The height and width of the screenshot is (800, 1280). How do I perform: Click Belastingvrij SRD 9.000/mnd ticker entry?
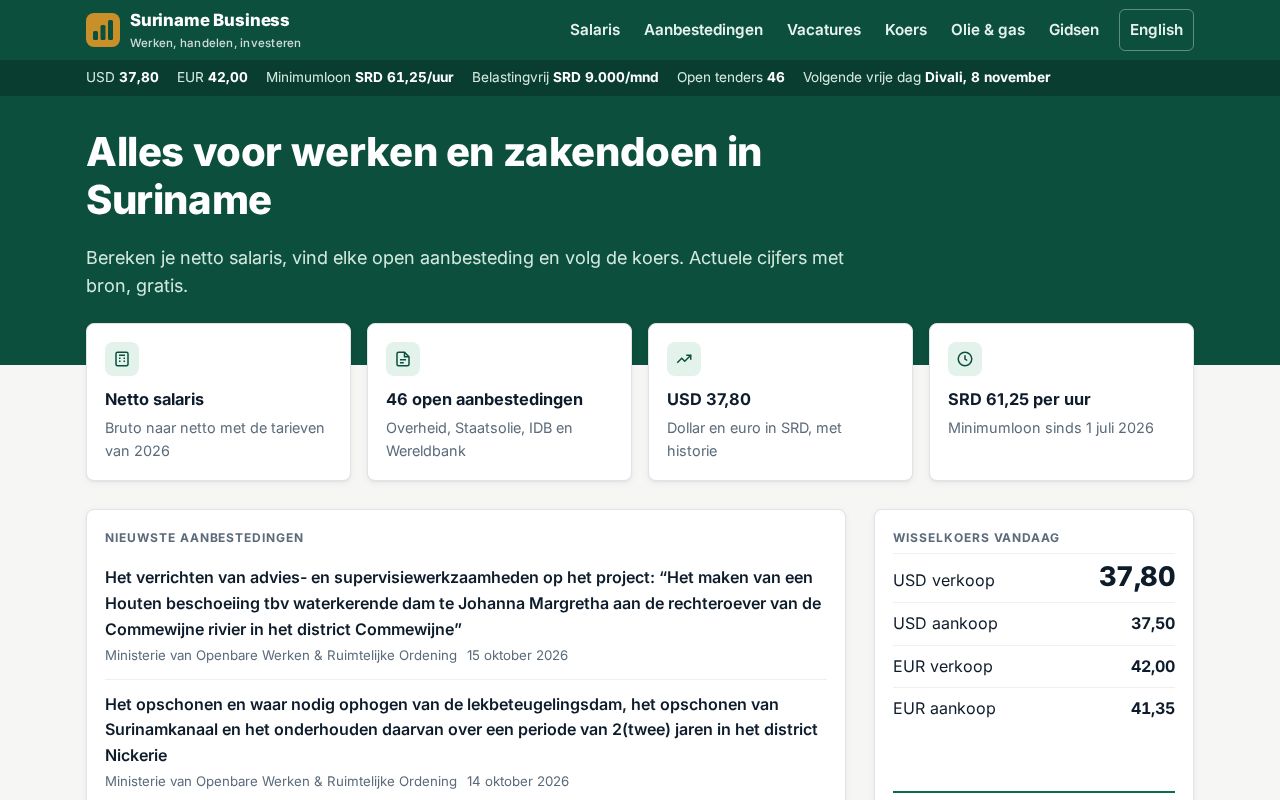(565, 77)
